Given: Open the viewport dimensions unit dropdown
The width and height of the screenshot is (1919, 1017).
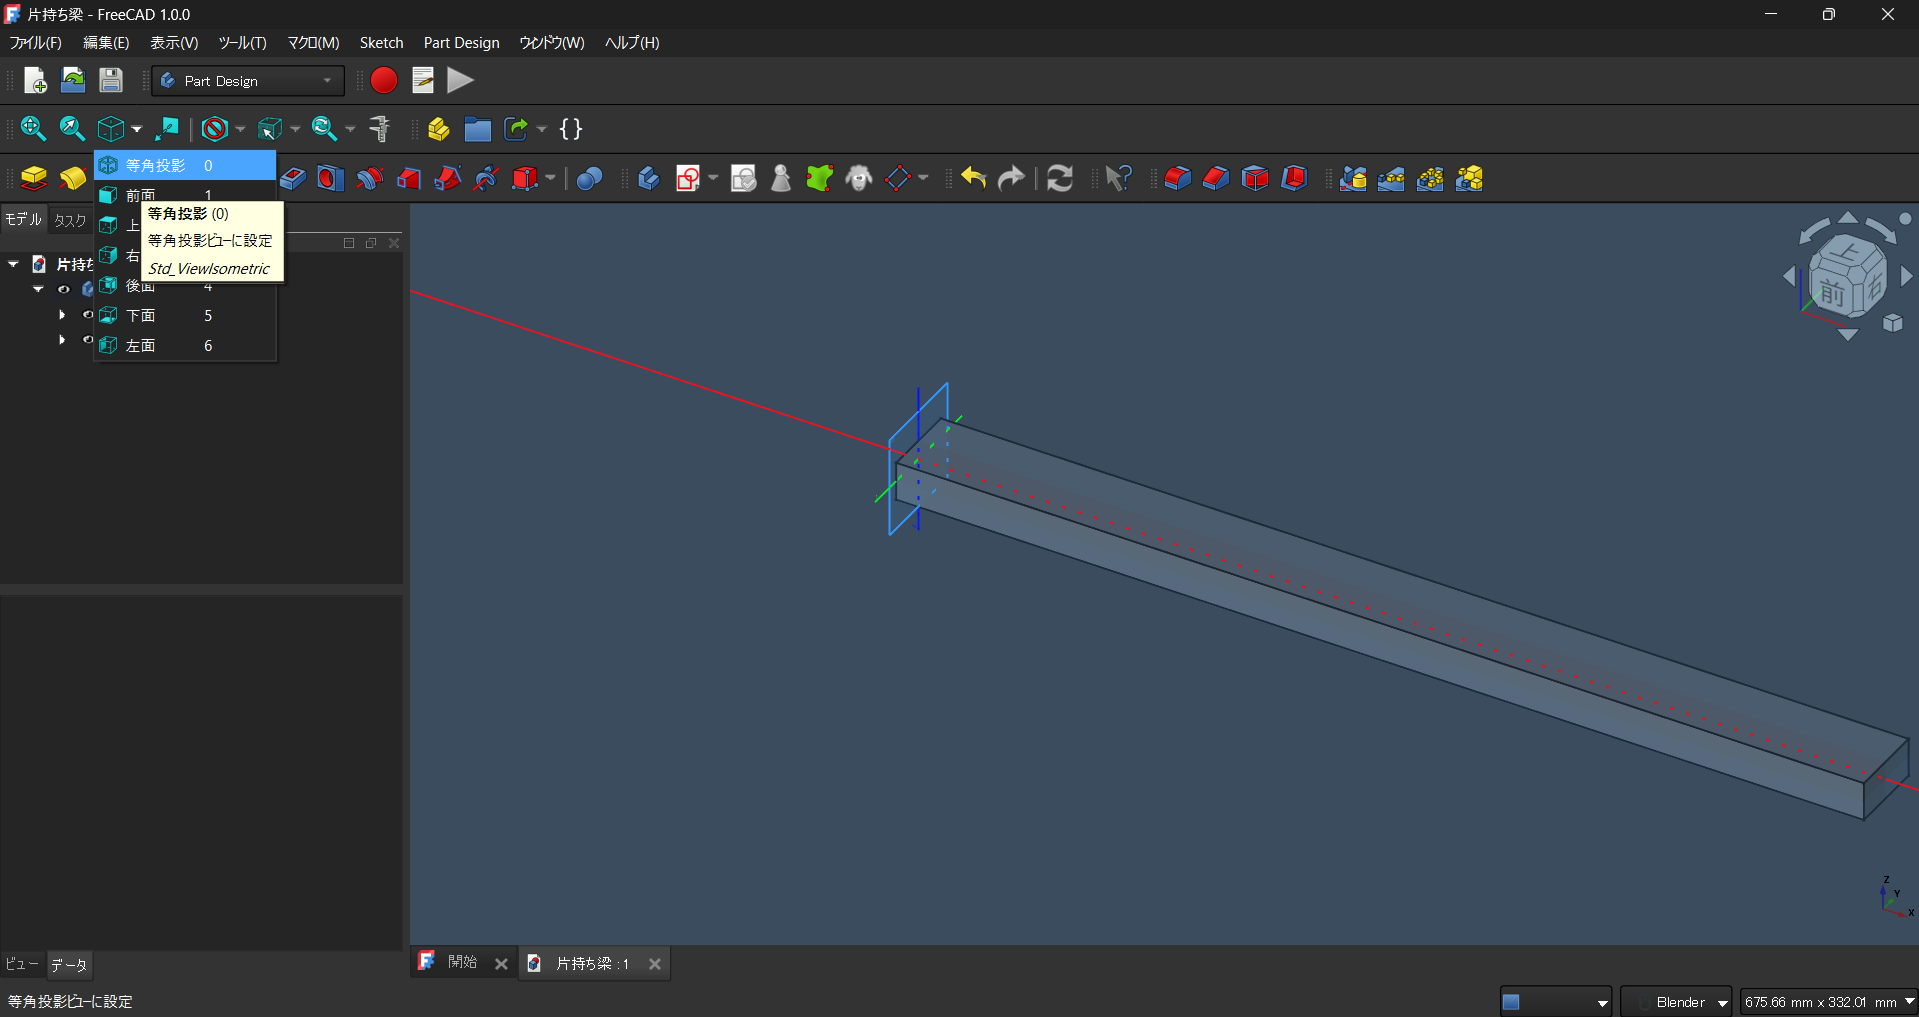Looking at the screenshot, I should tap(1829, 1002).
